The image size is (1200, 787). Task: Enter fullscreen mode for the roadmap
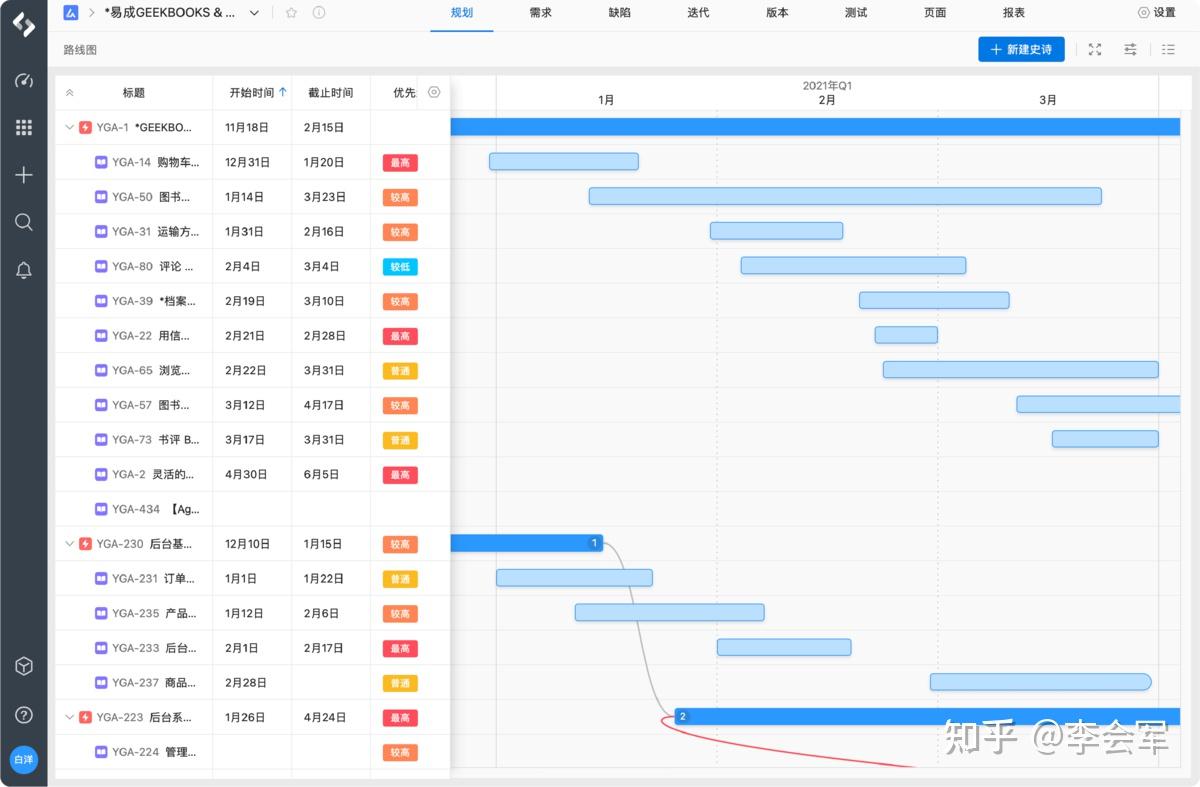point(1094,48)
